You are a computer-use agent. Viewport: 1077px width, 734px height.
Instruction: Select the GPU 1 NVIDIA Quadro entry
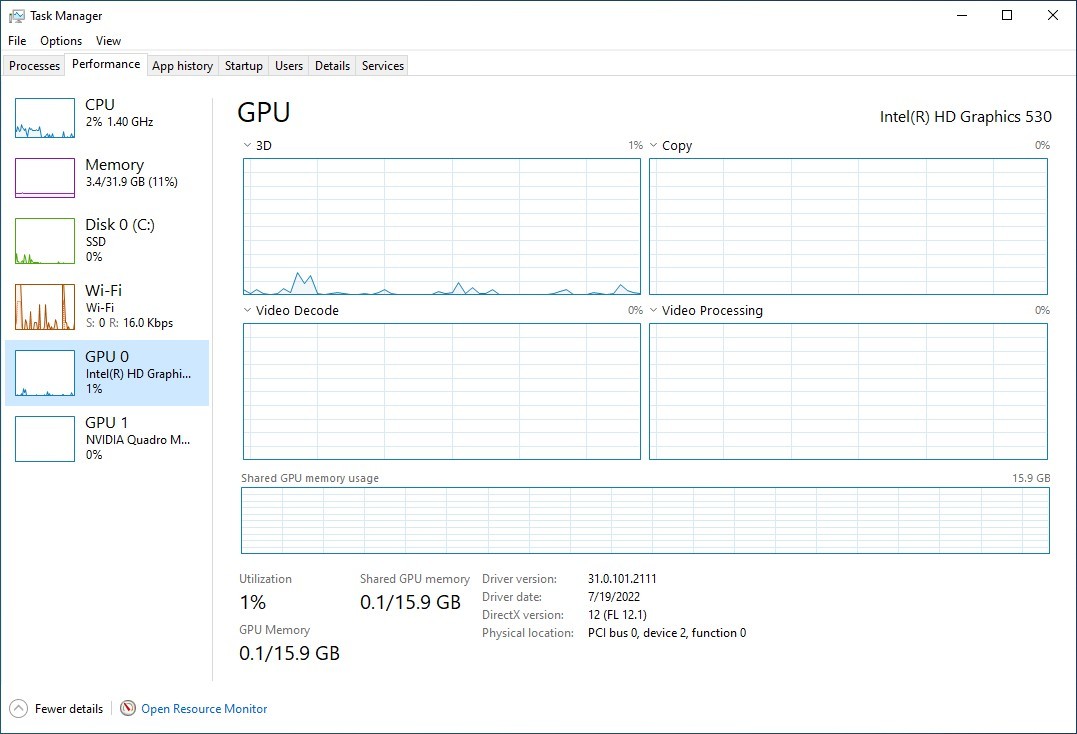click(107, 439)
